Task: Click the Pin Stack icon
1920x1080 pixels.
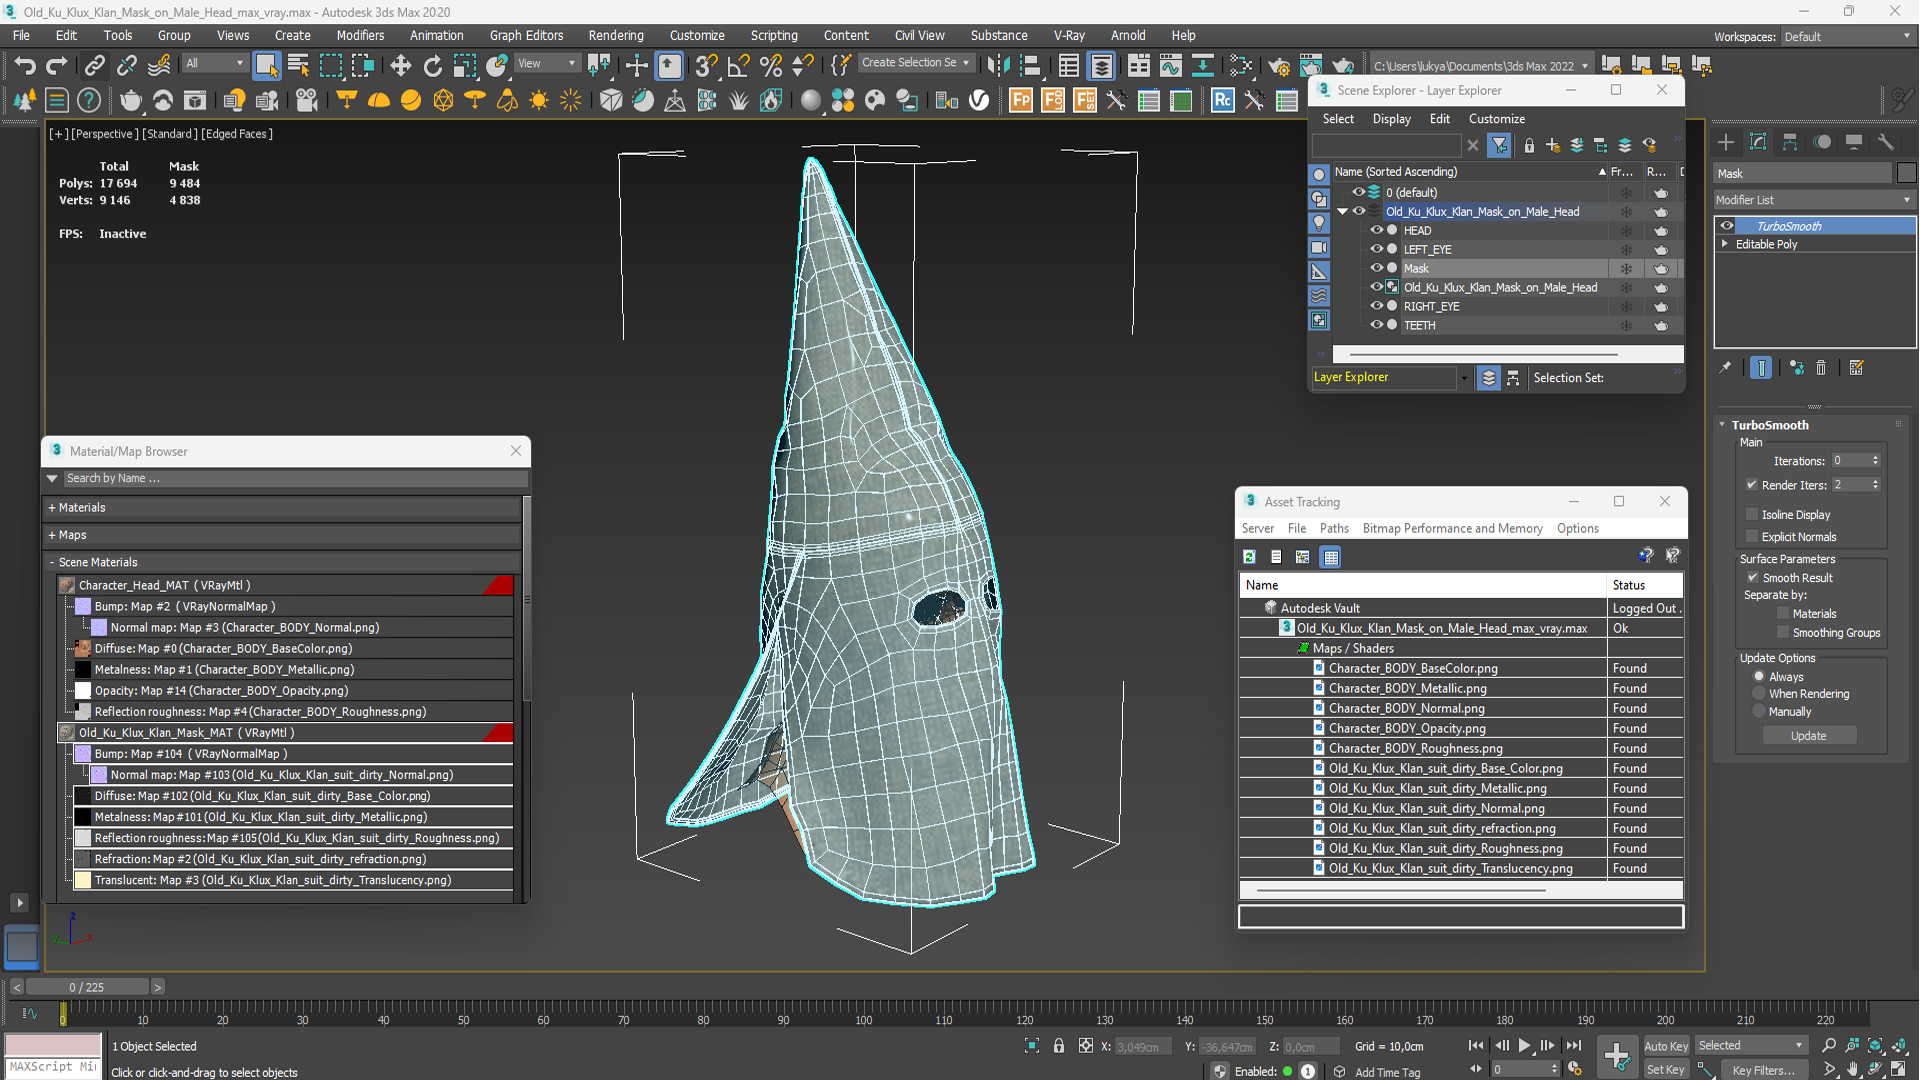Action: [x=1725, y=368]
